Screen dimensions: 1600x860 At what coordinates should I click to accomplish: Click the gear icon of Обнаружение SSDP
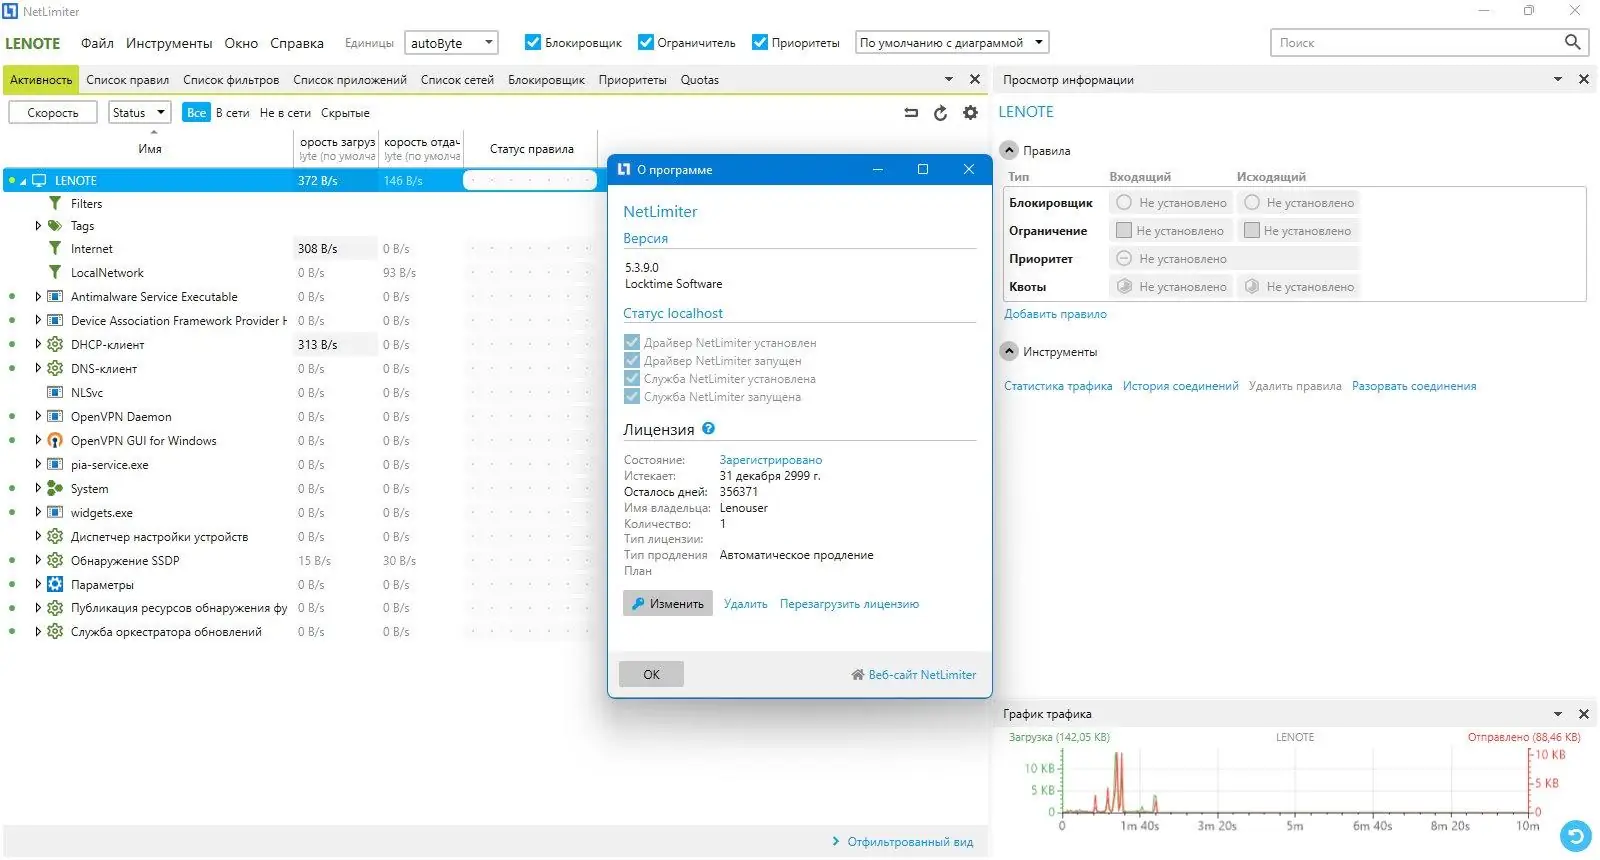point(55,560)
